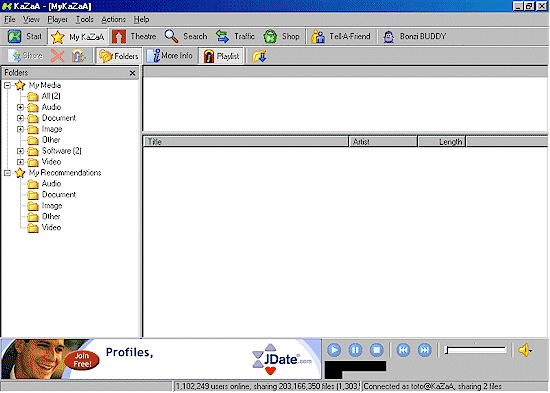Click the red X delete icon

58,56
